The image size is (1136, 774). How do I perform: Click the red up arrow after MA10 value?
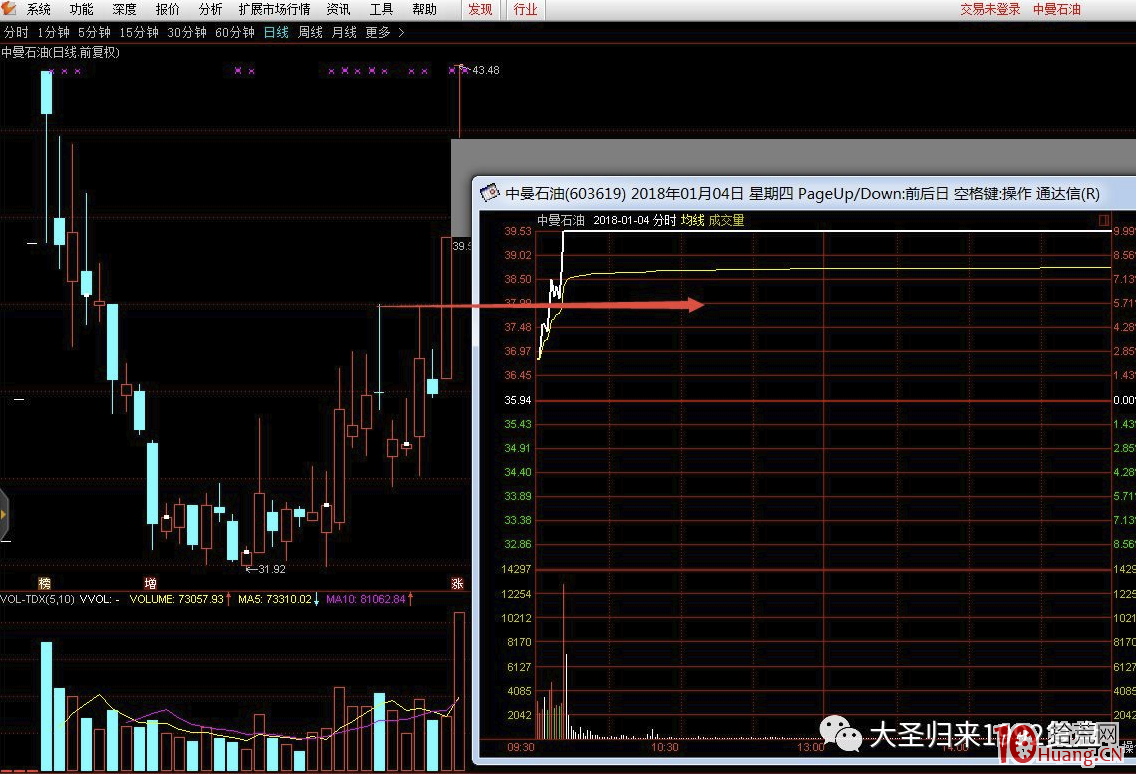tap(411, 599)
